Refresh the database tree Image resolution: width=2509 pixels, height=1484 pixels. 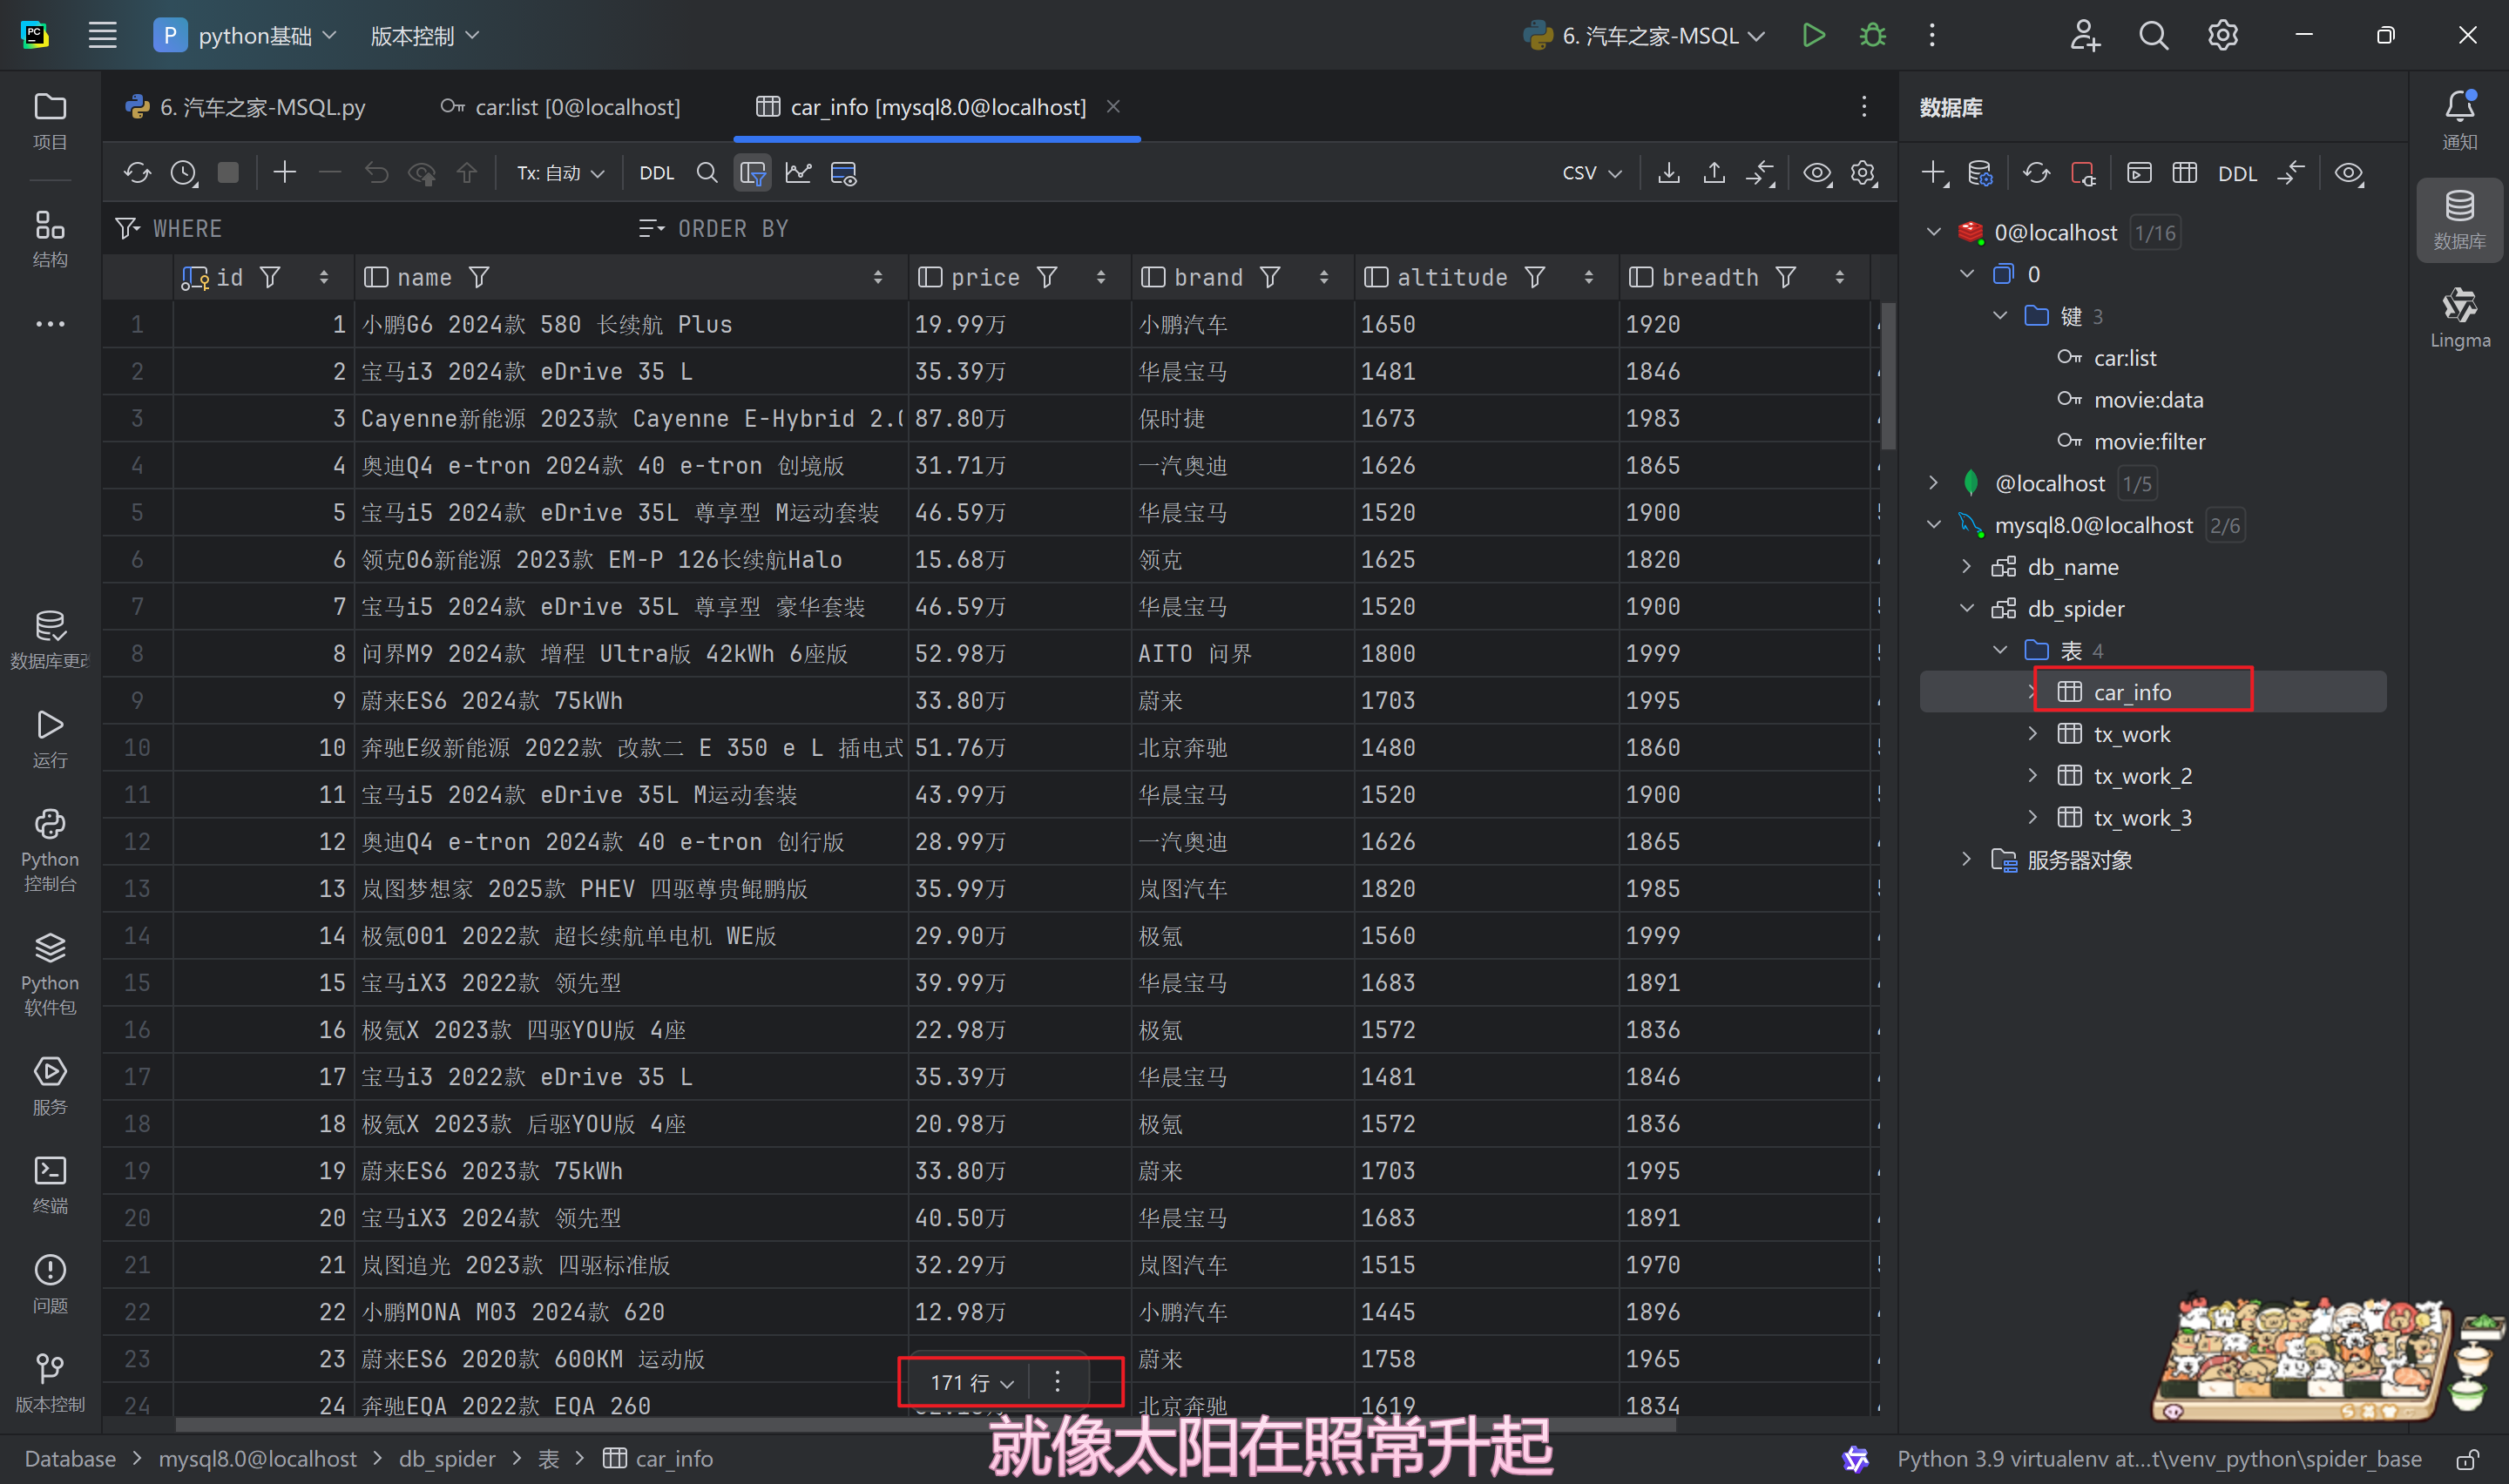[2035, 173]
